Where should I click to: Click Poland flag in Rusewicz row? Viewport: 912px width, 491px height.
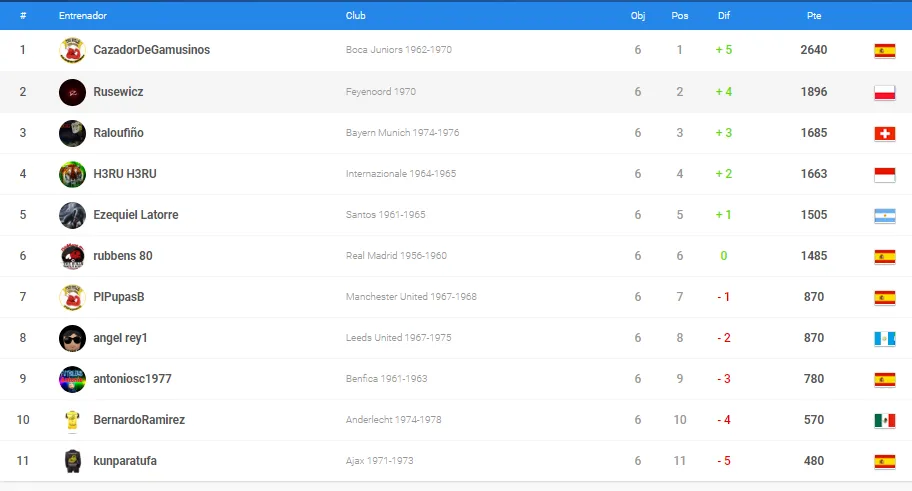coord(885,92)
